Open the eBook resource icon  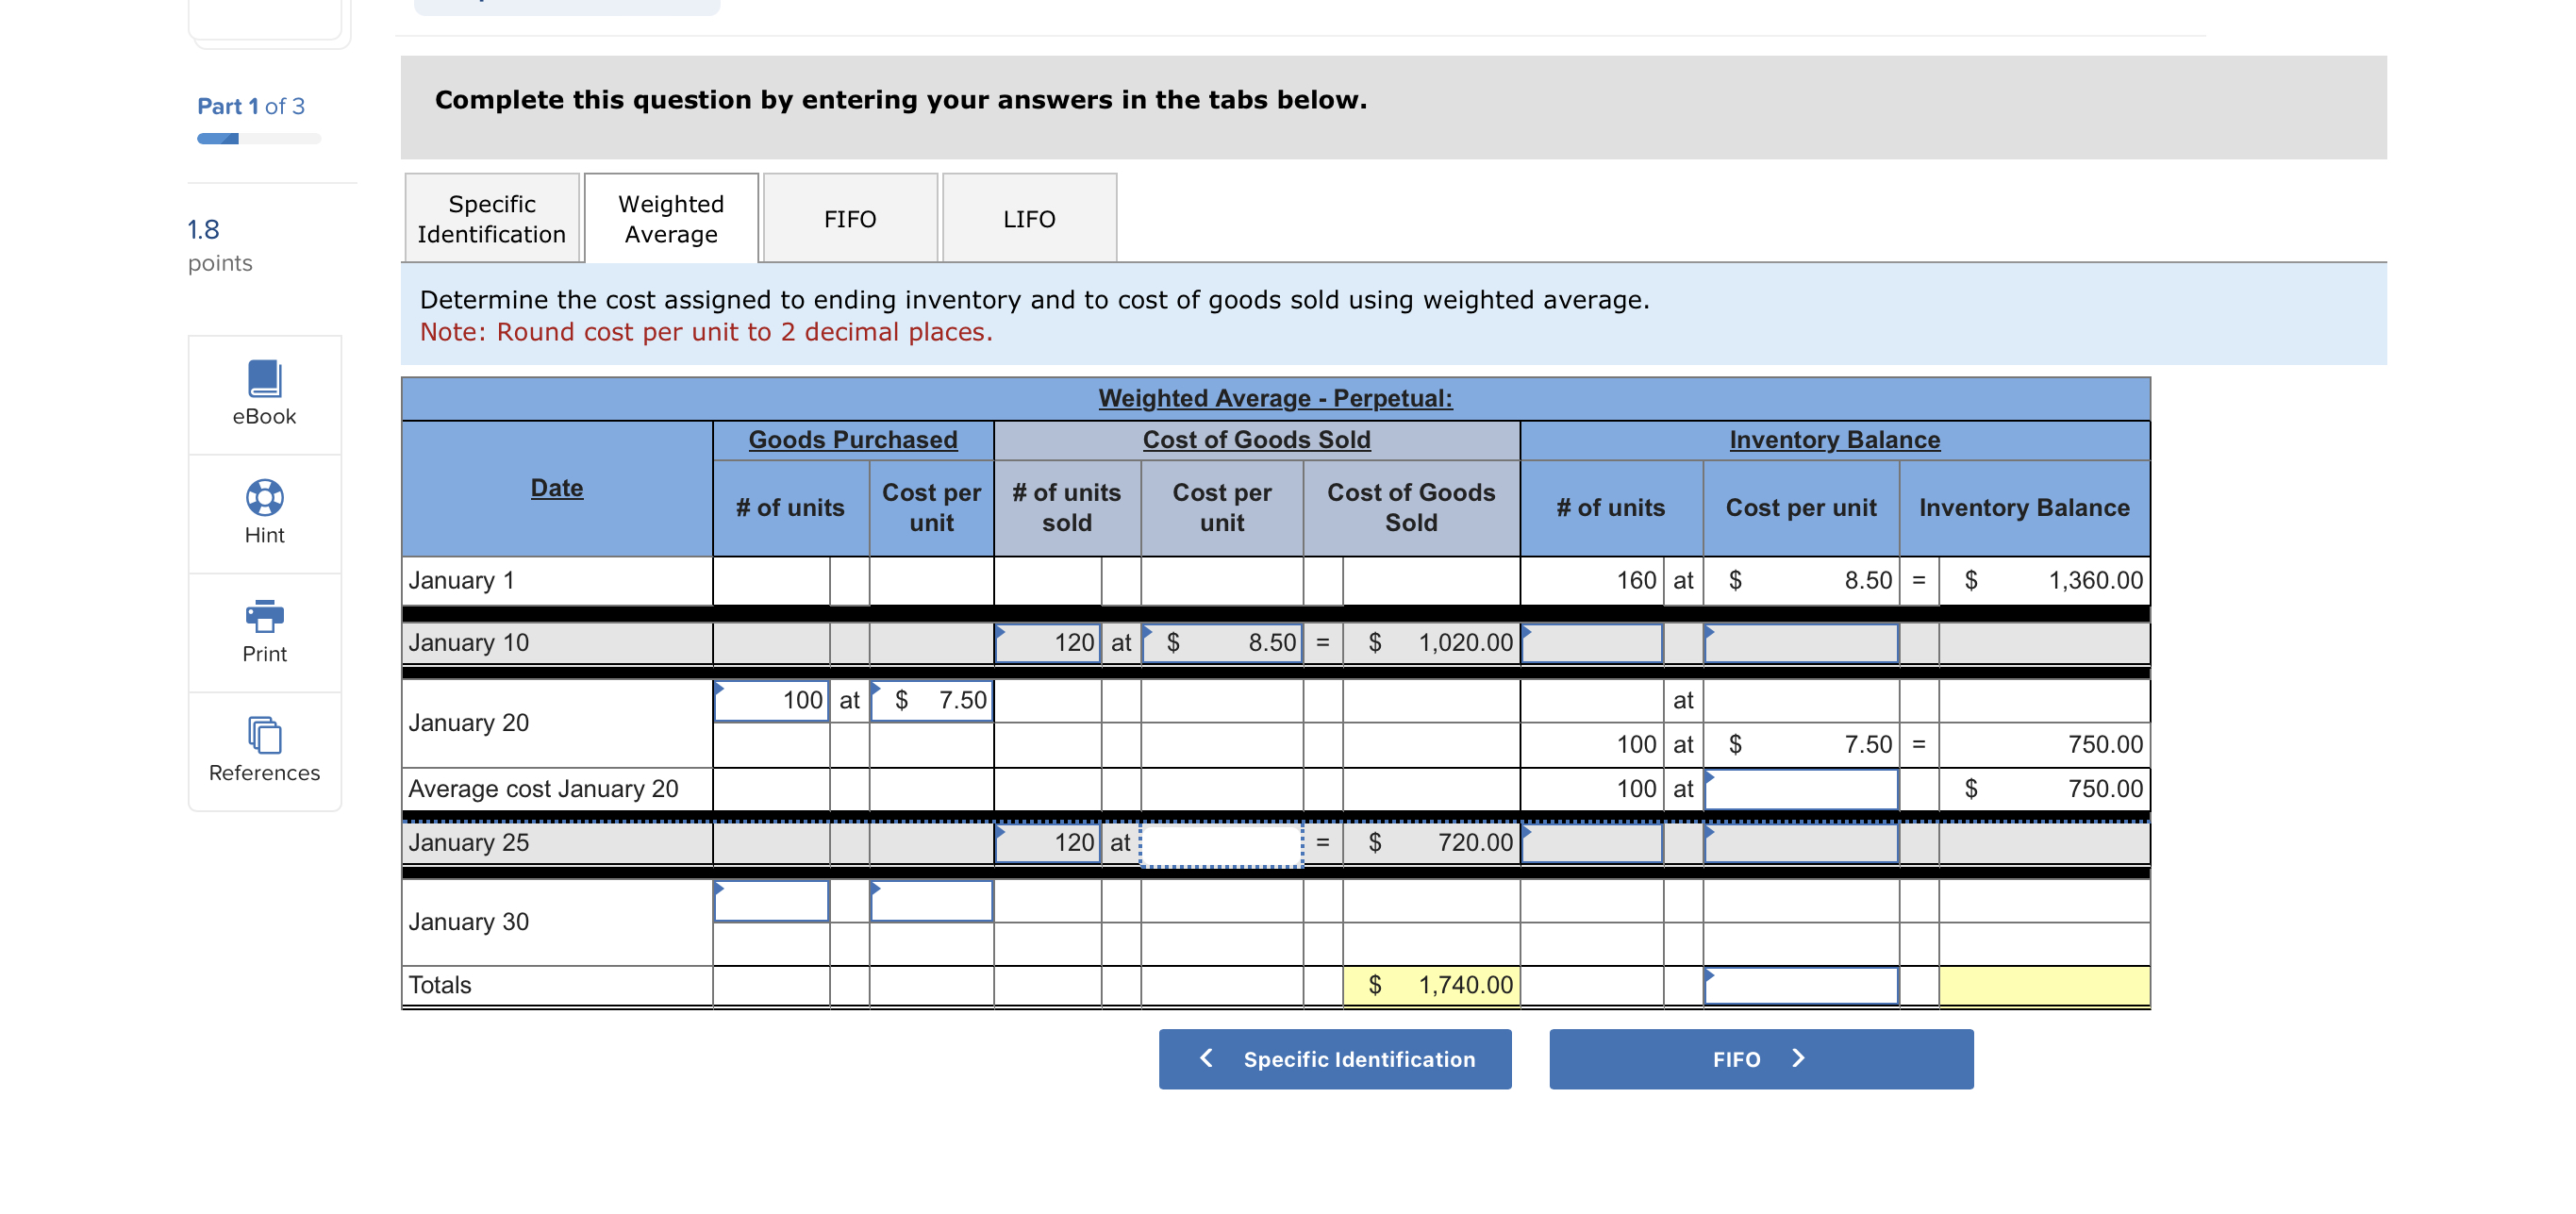click(264, 379)
